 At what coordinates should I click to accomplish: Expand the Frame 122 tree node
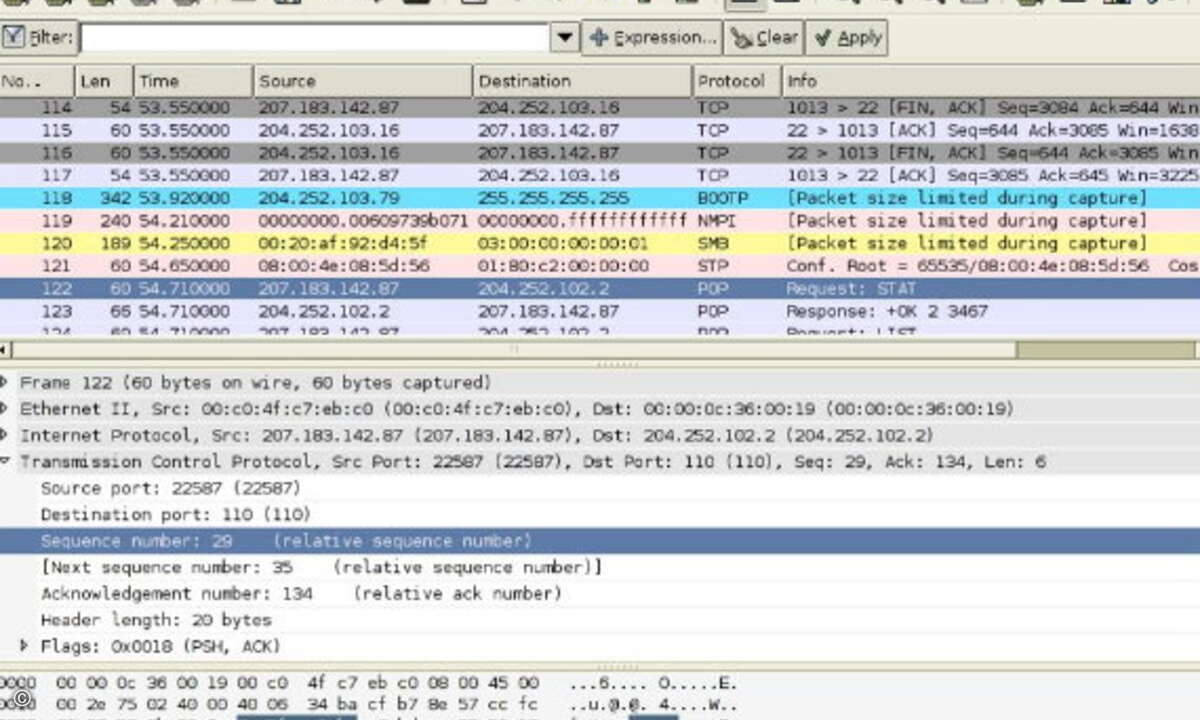click(x=4, y=382)
